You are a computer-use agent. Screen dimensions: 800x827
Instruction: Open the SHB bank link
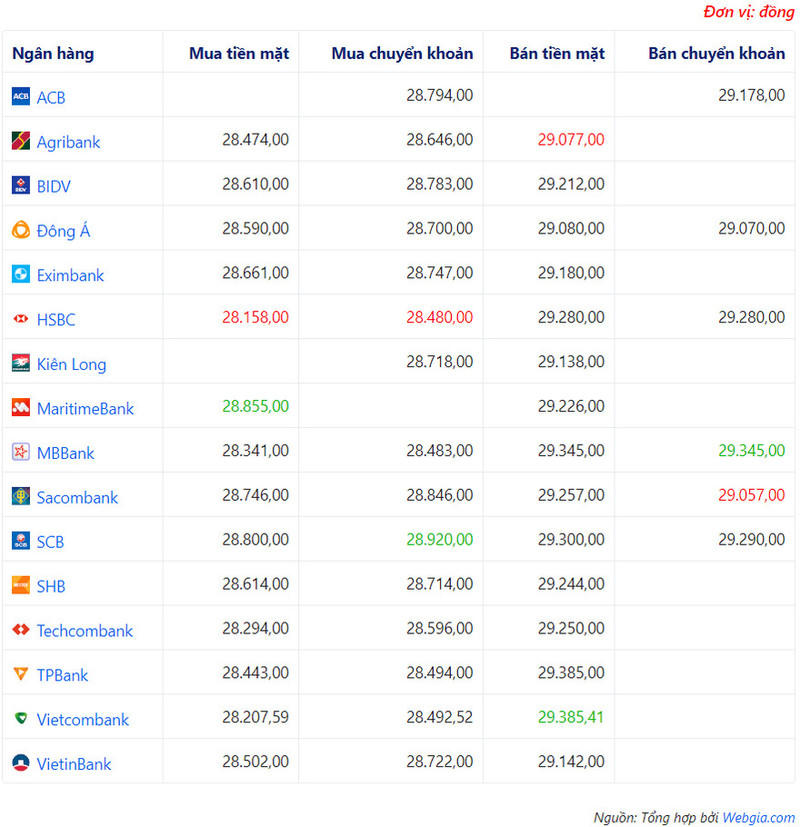(51, 586)
